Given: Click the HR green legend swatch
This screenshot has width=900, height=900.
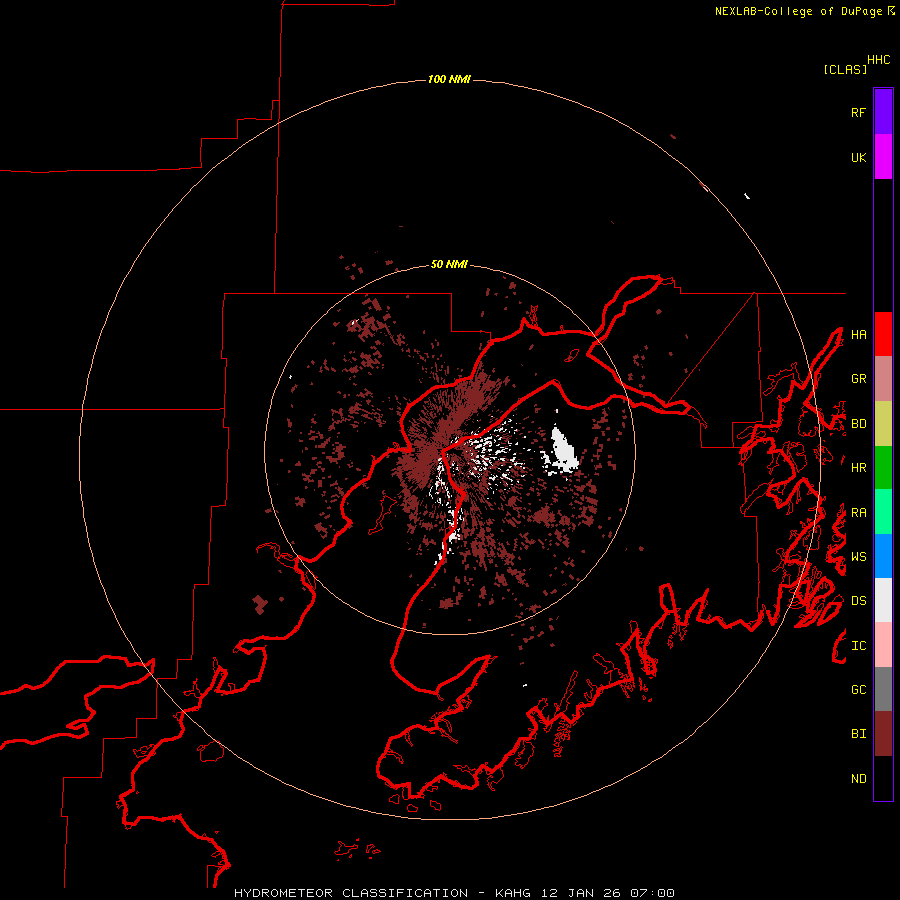Looking at the screenshot, I should (883, 468).
